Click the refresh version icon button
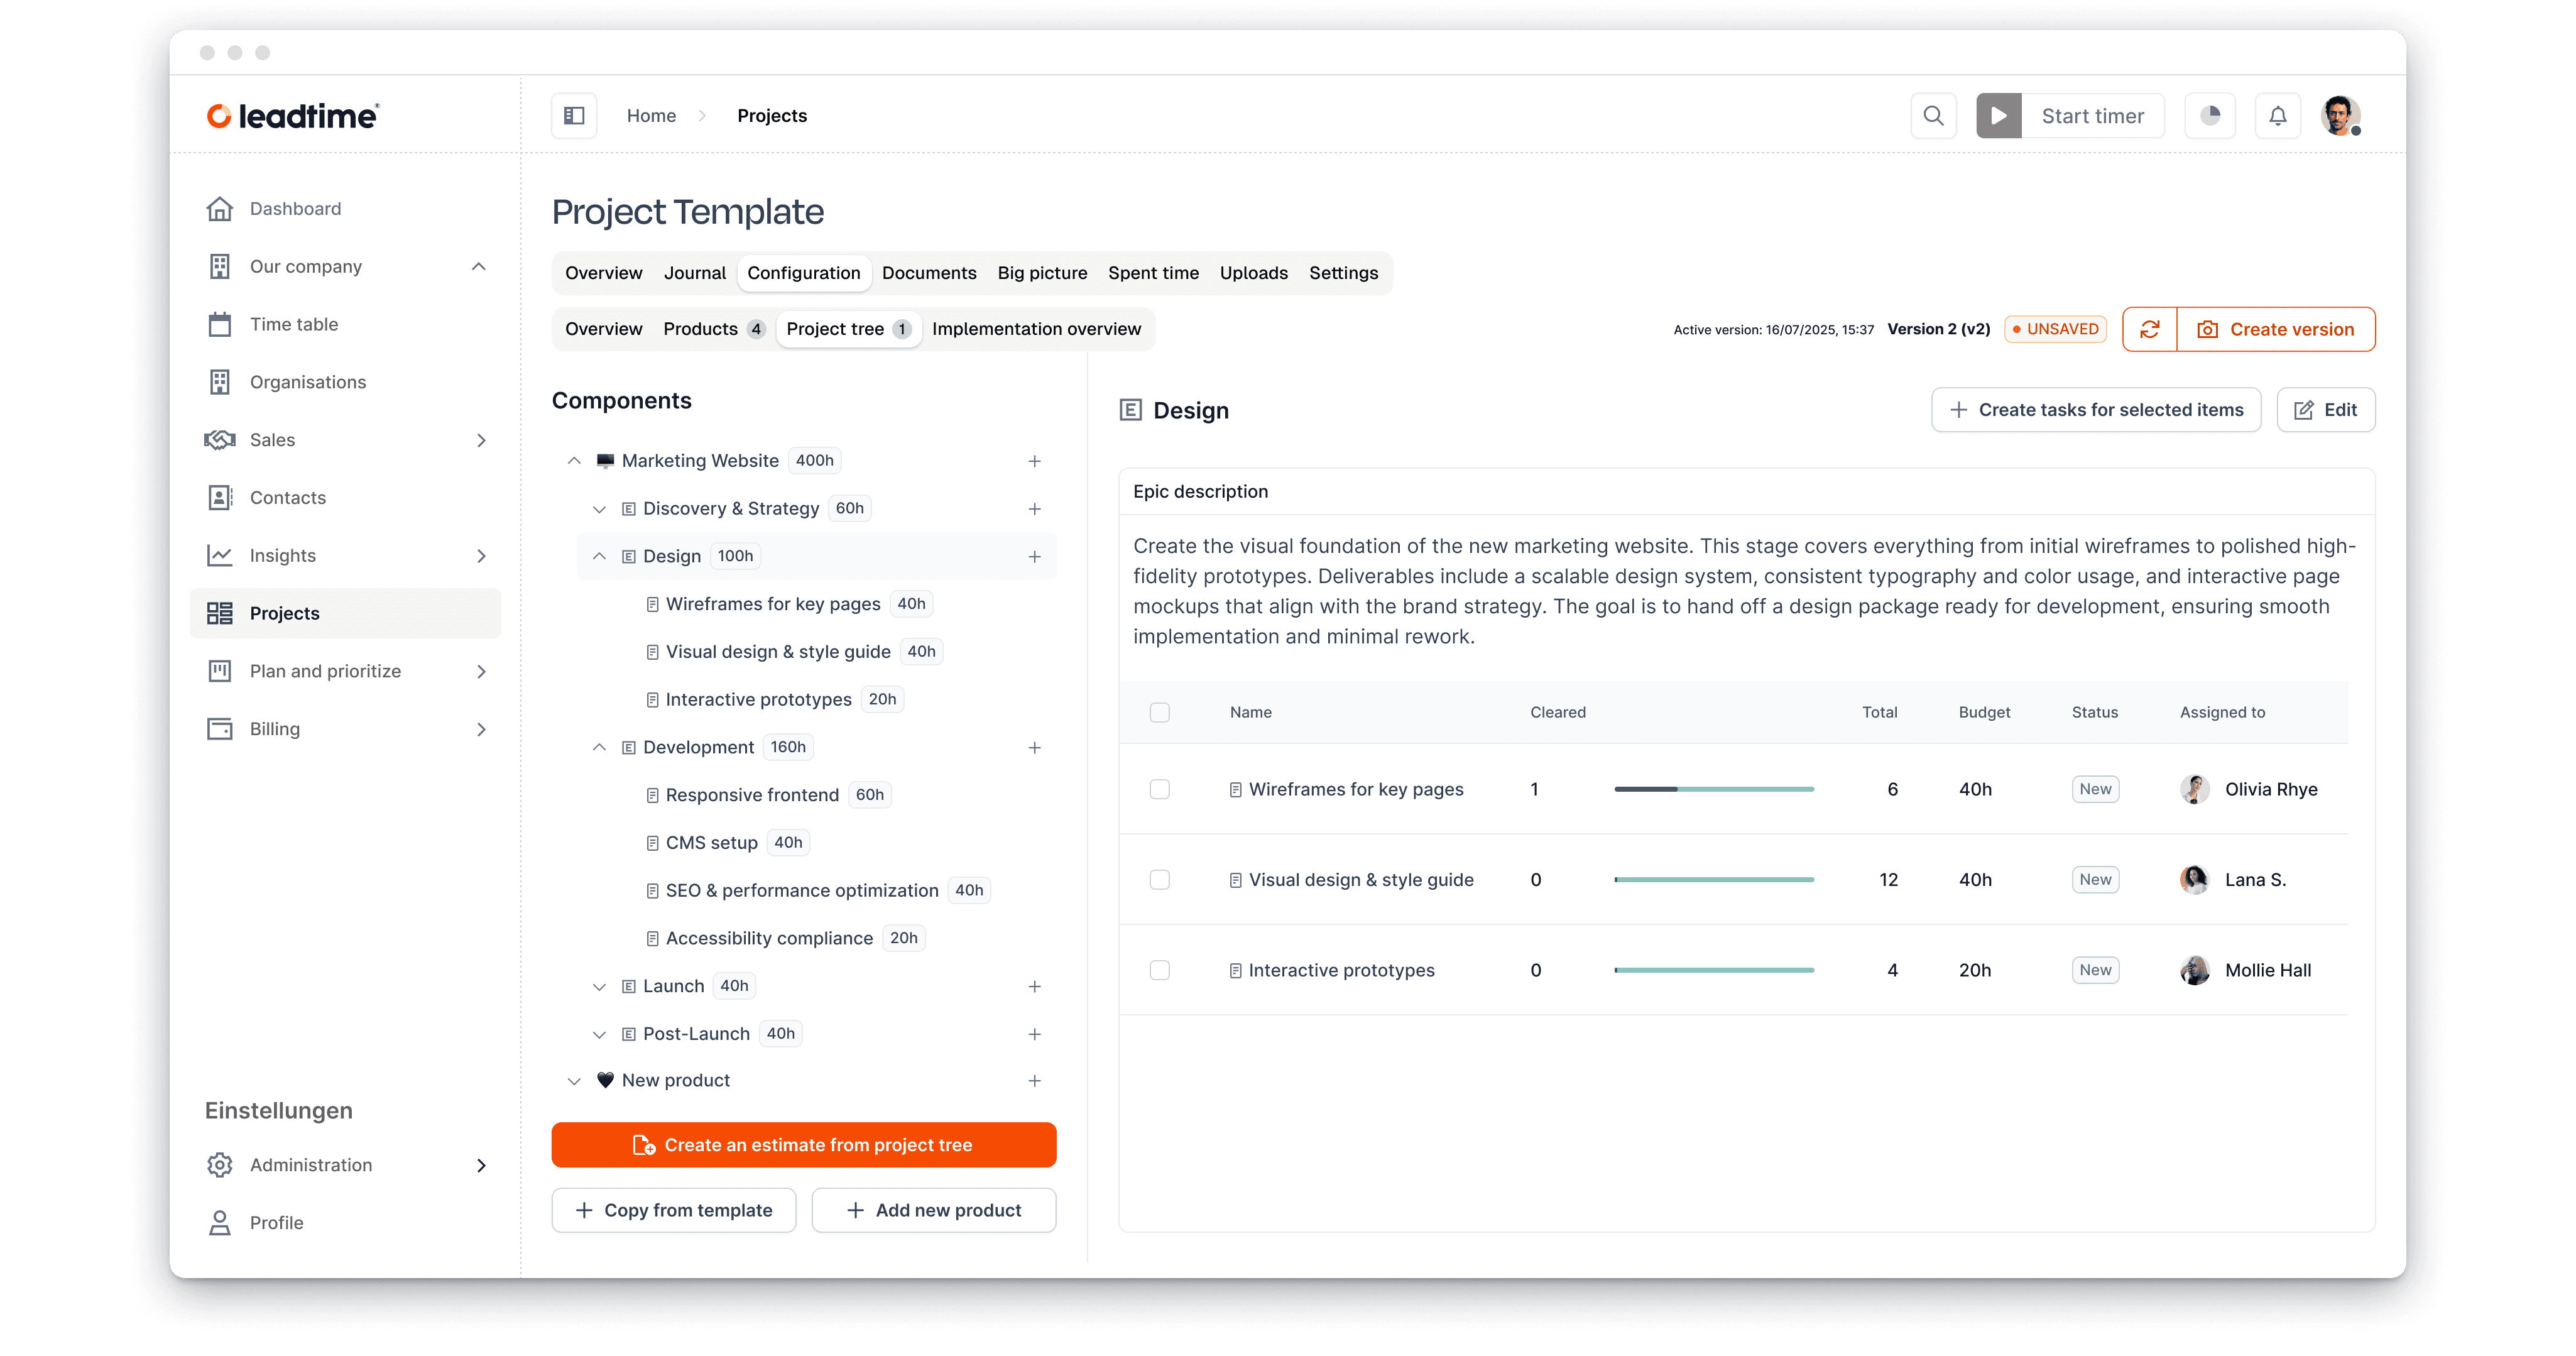Screen dimensions: 2576x1356 point(2150,329)
